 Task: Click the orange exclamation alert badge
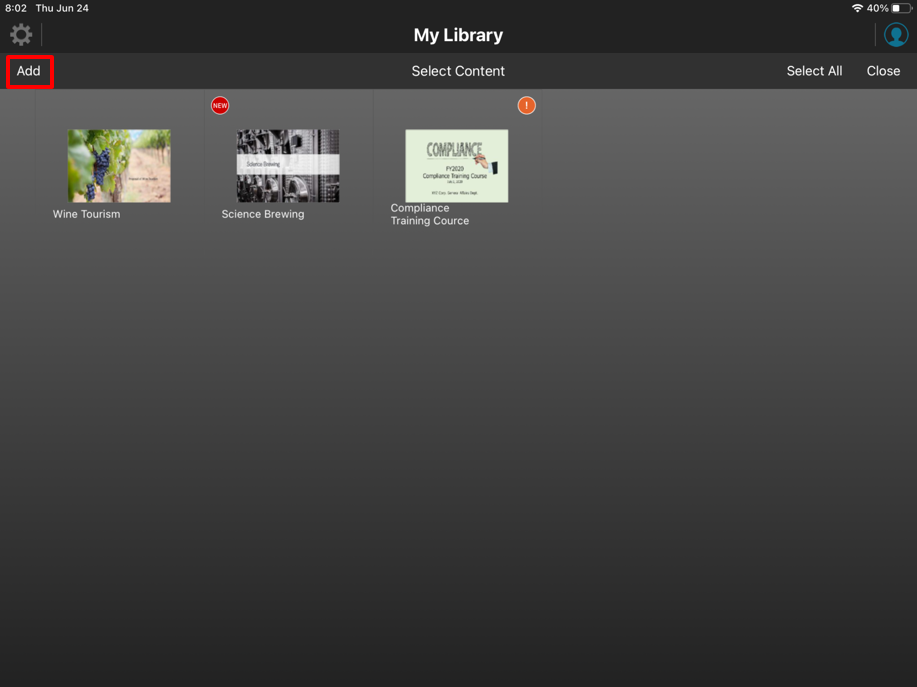[x=526, y=105]
